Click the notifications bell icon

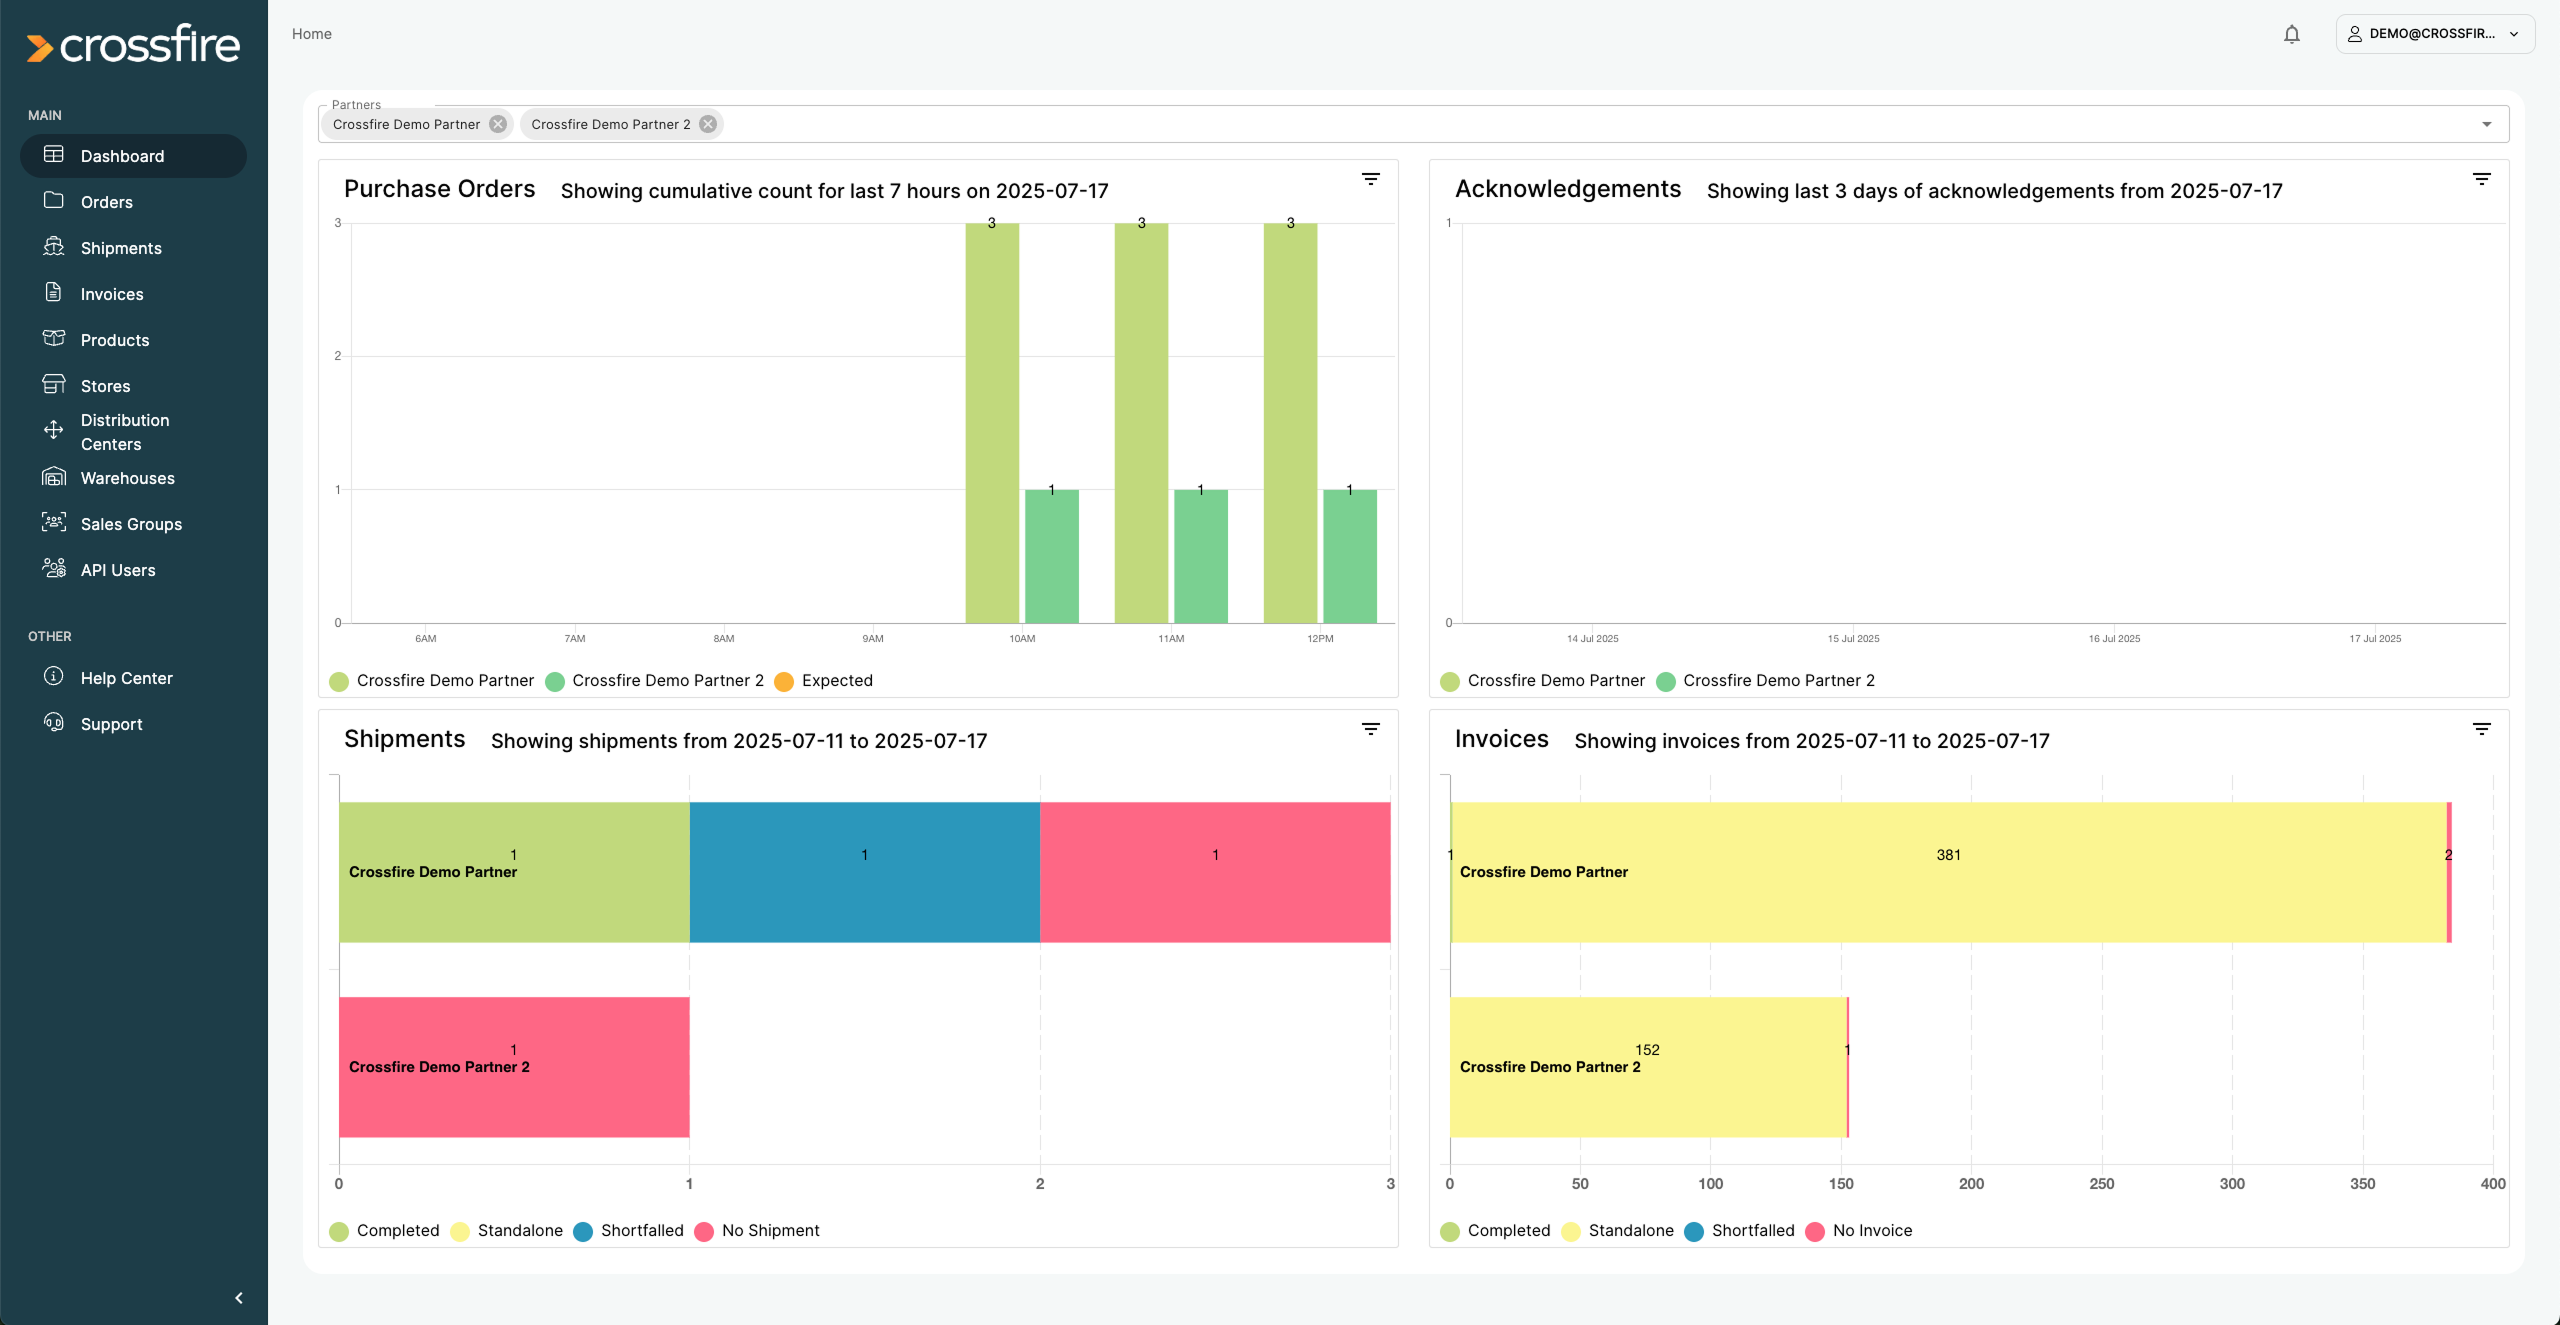2291,35
